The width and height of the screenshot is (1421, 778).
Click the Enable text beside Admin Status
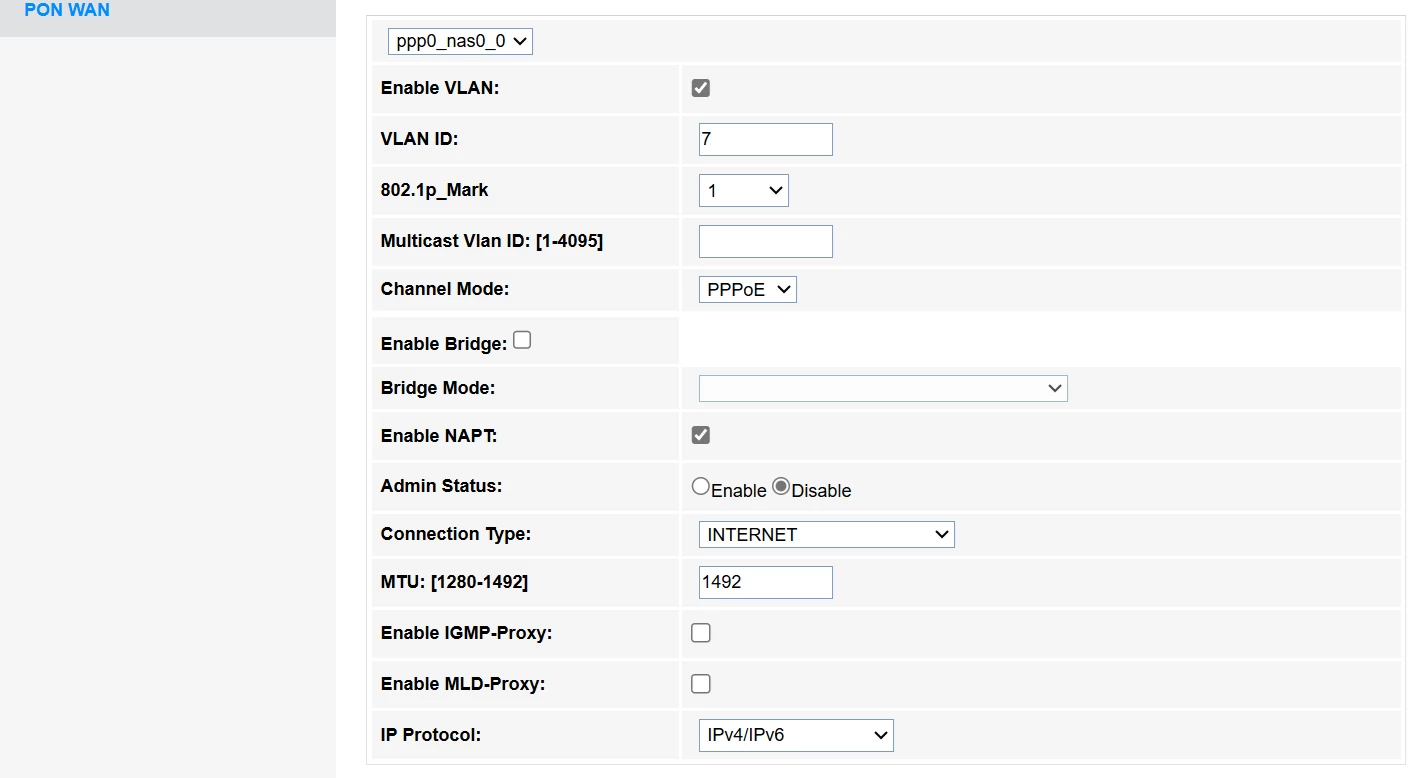pyautogui.click(x=739, y=491)
